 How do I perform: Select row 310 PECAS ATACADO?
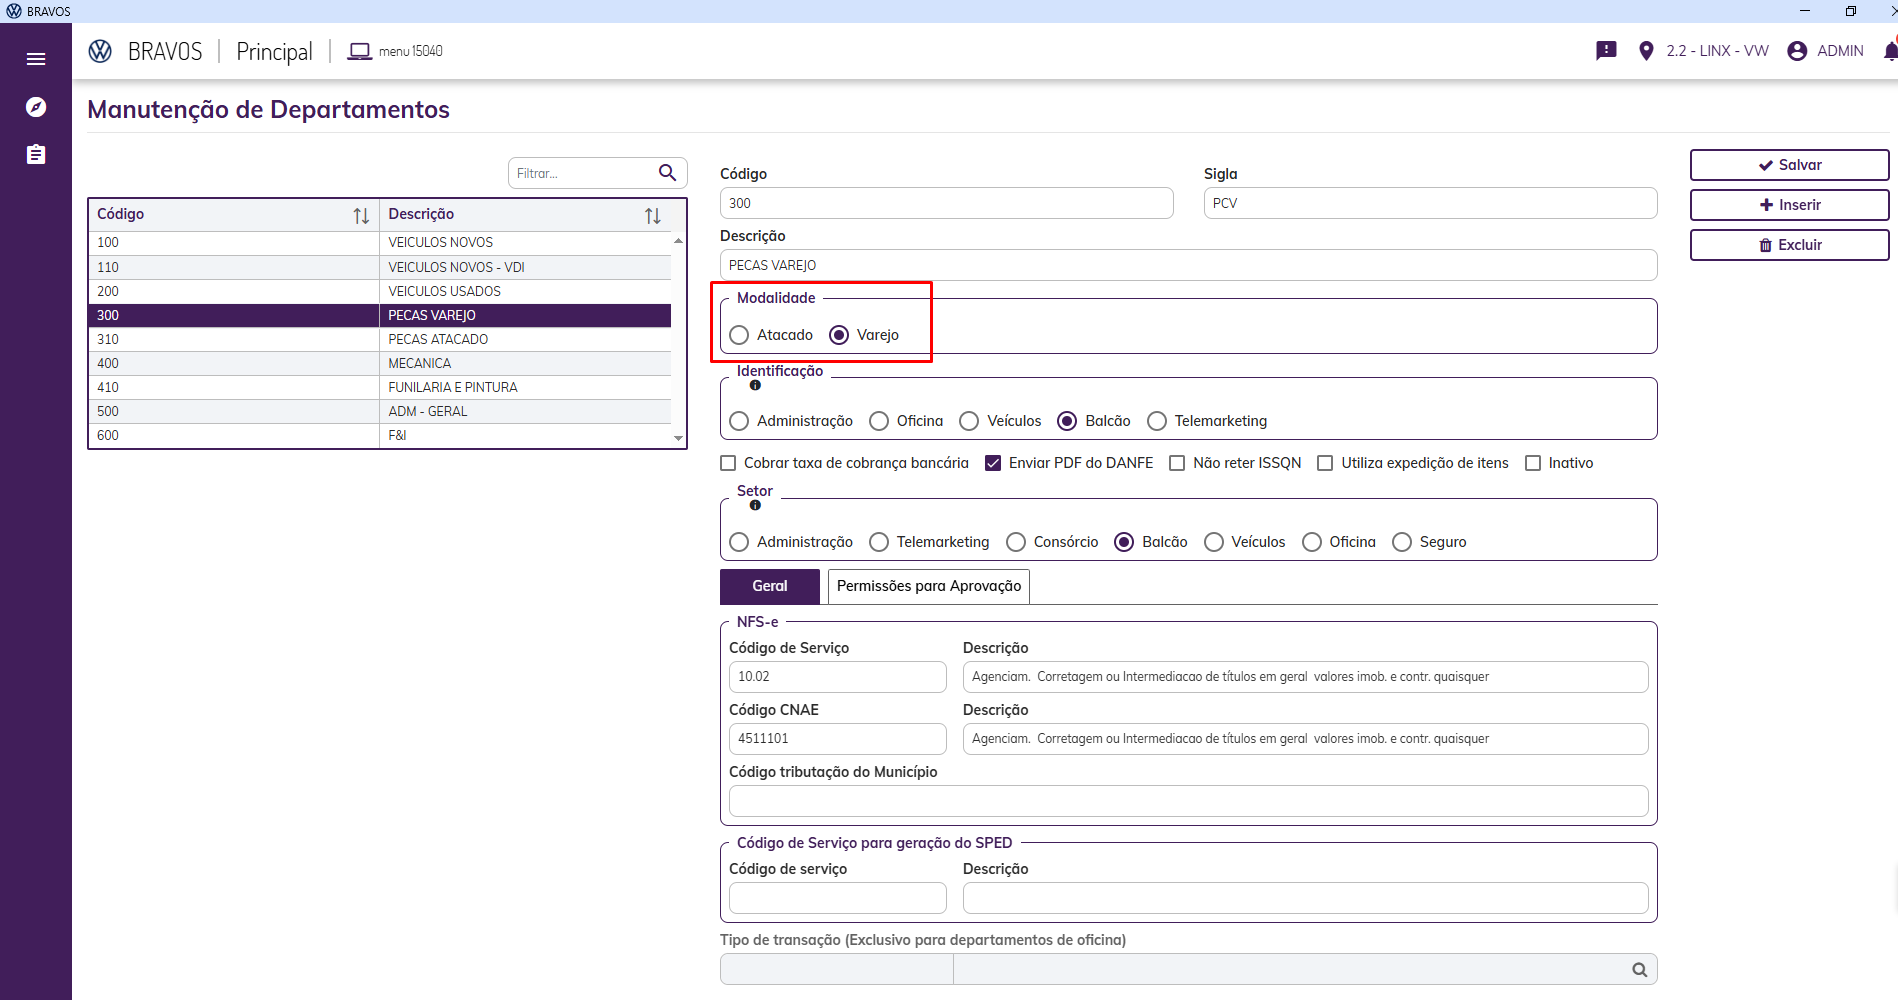click(x=380, y=339)
